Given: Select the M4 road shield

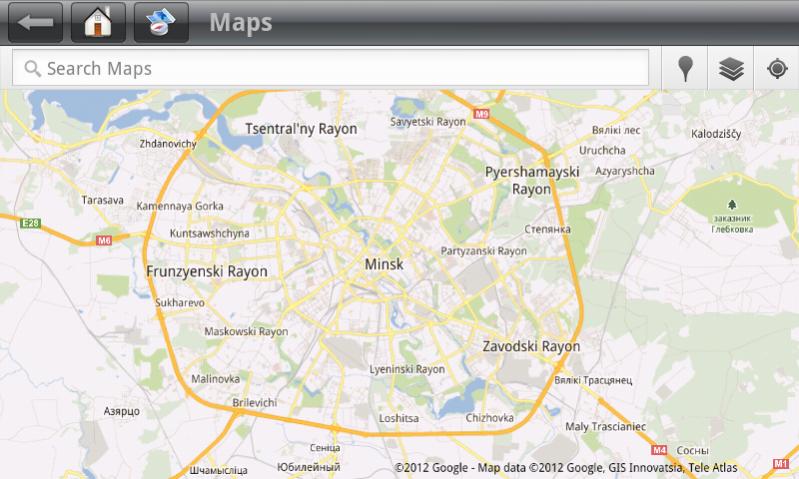Looking at the screenshot, I should pyautogui.click(x=659, y=450).
